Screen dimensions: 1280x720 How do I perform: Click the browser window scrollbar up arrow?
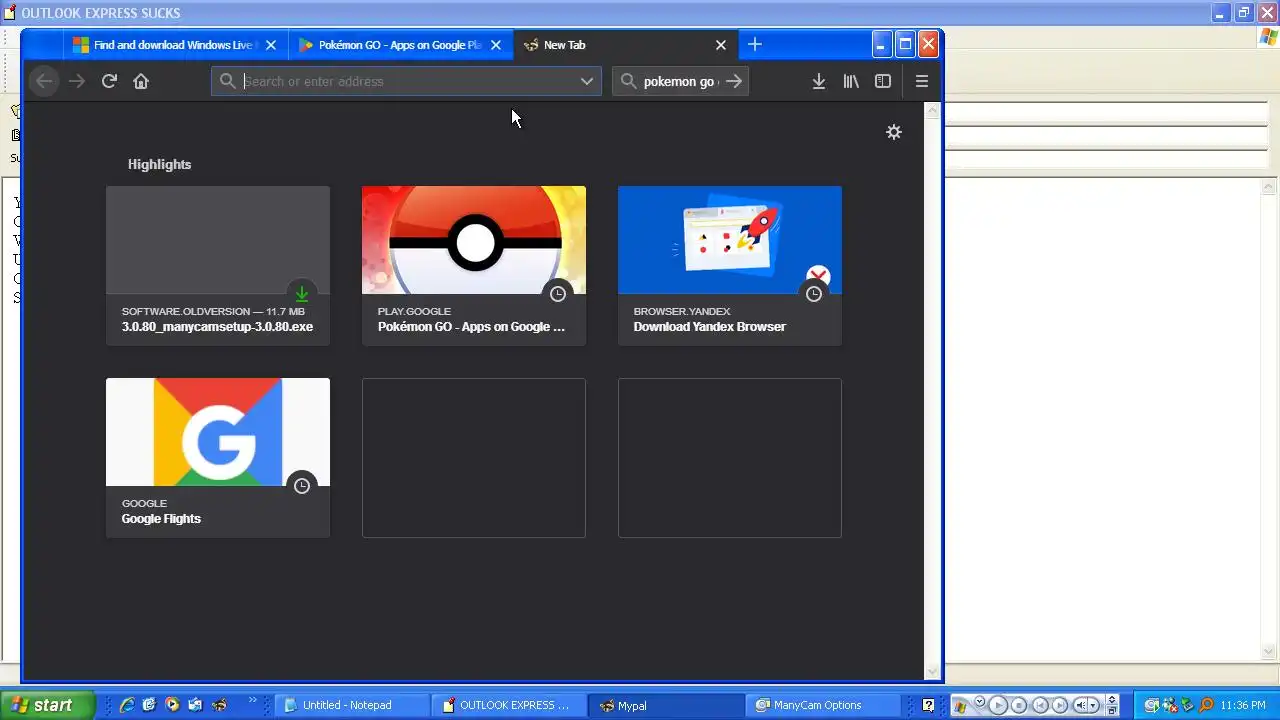(933, 110)
